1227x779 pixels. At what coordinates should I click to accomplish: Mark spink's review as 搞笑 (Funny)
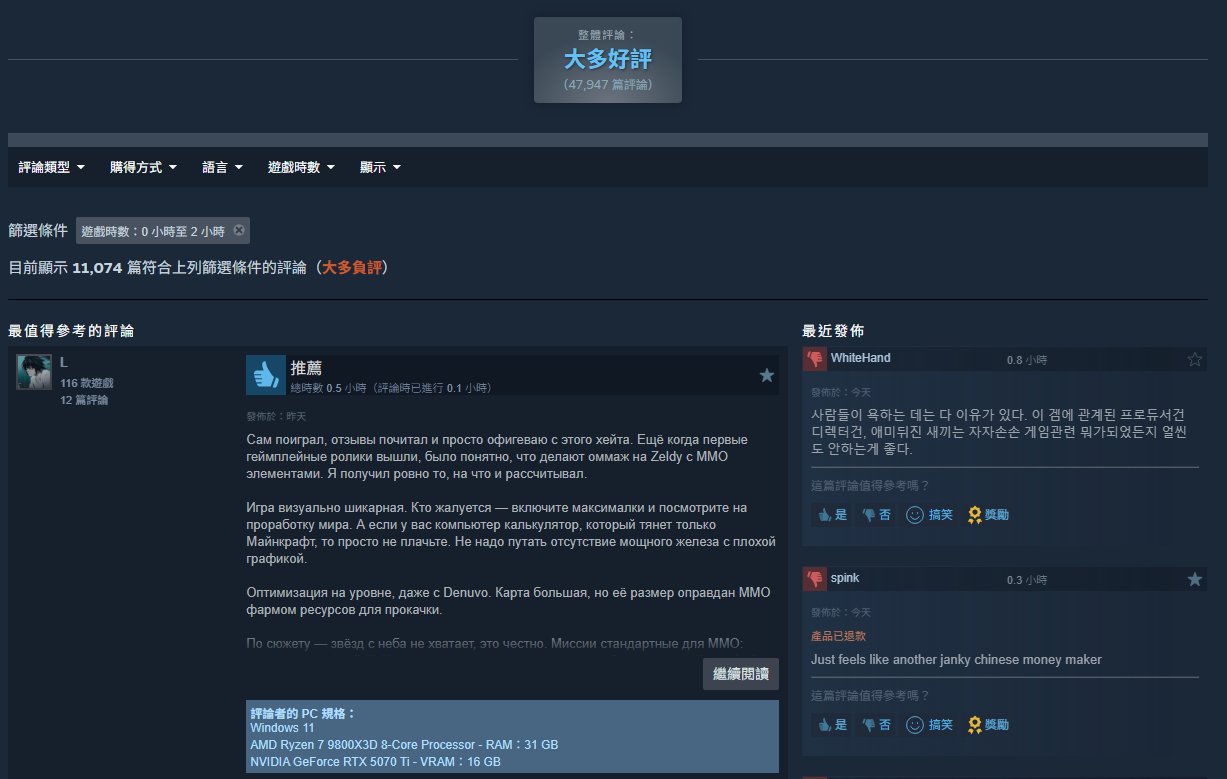929,724
